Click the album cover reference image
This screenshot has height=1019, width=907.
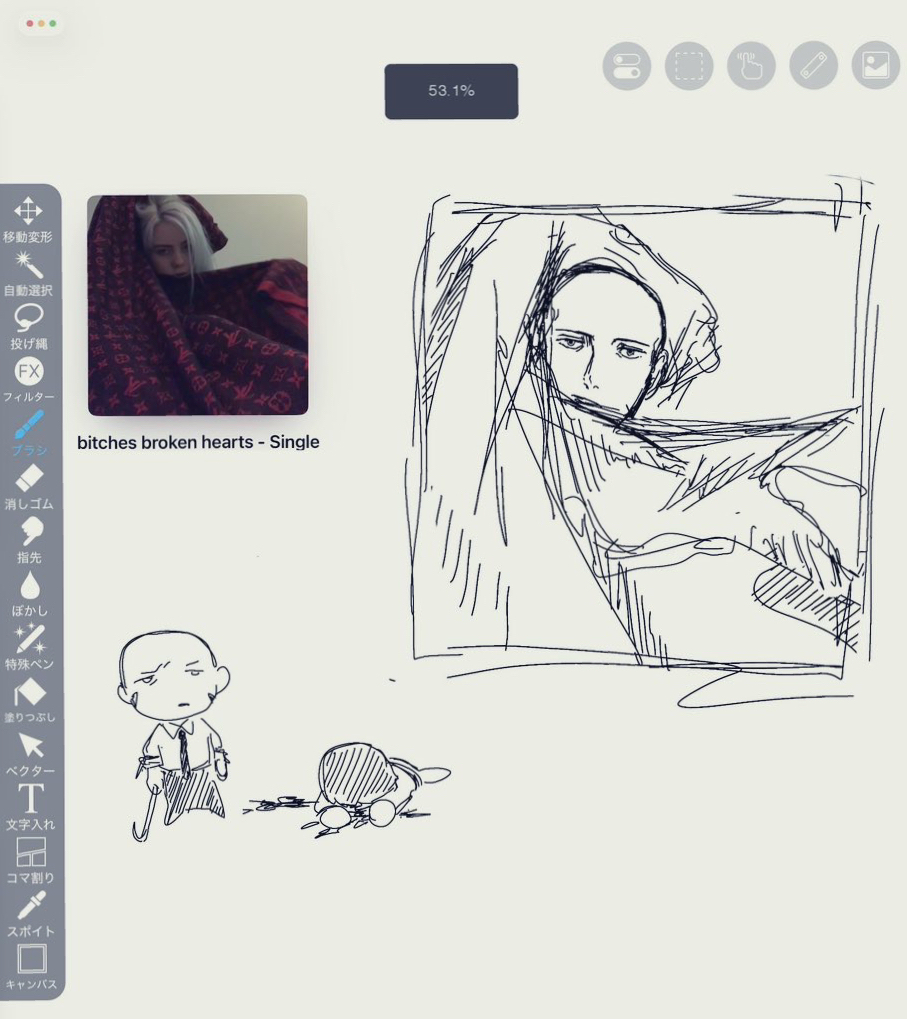[x=197, y=305]
